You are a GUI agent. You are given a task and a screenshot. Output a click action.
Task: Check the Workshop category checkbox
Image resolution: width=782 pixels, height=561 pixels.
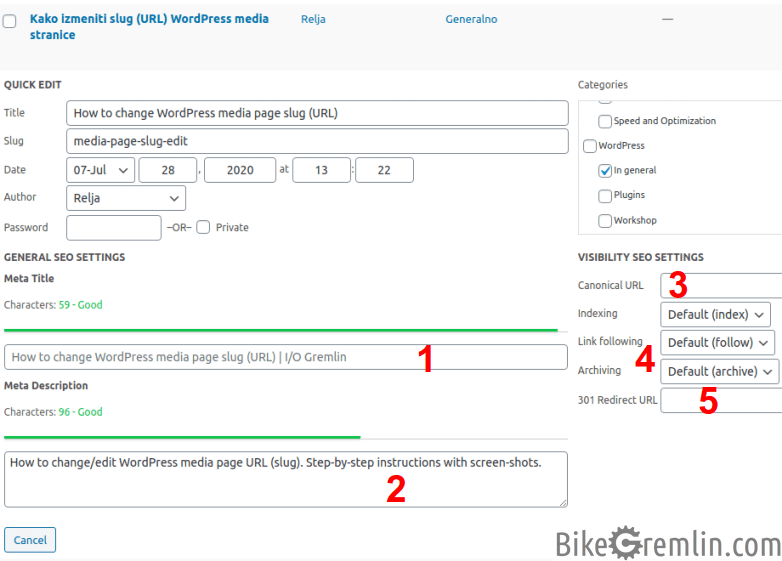click(605, 220)
